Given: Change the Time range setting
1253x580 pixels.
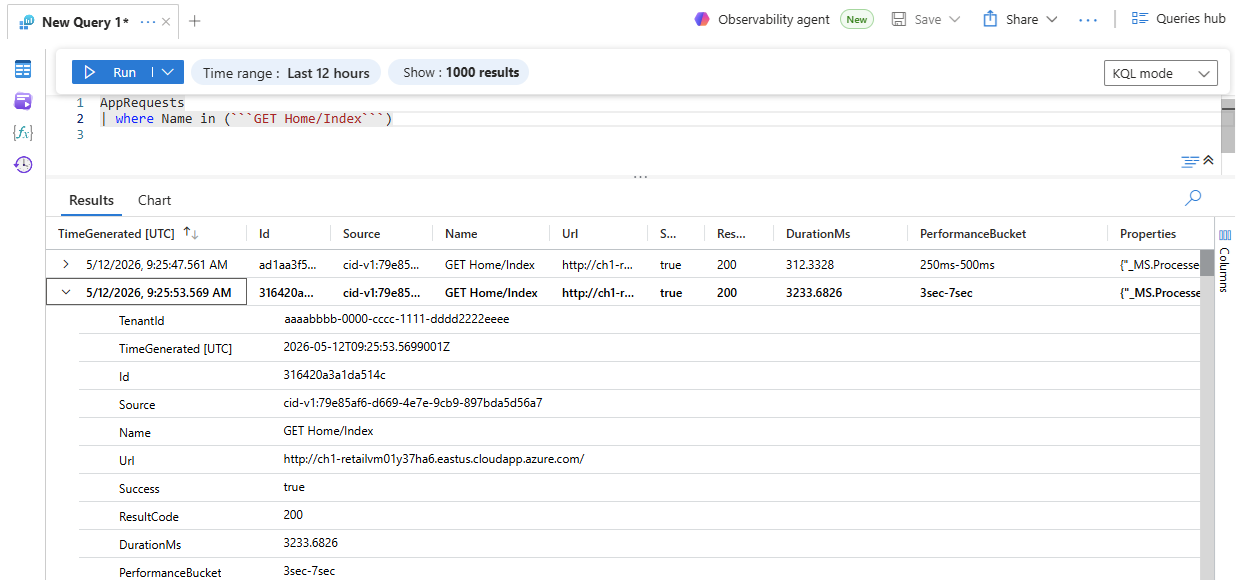Looking at the screenshot, I should click(286, 73).
